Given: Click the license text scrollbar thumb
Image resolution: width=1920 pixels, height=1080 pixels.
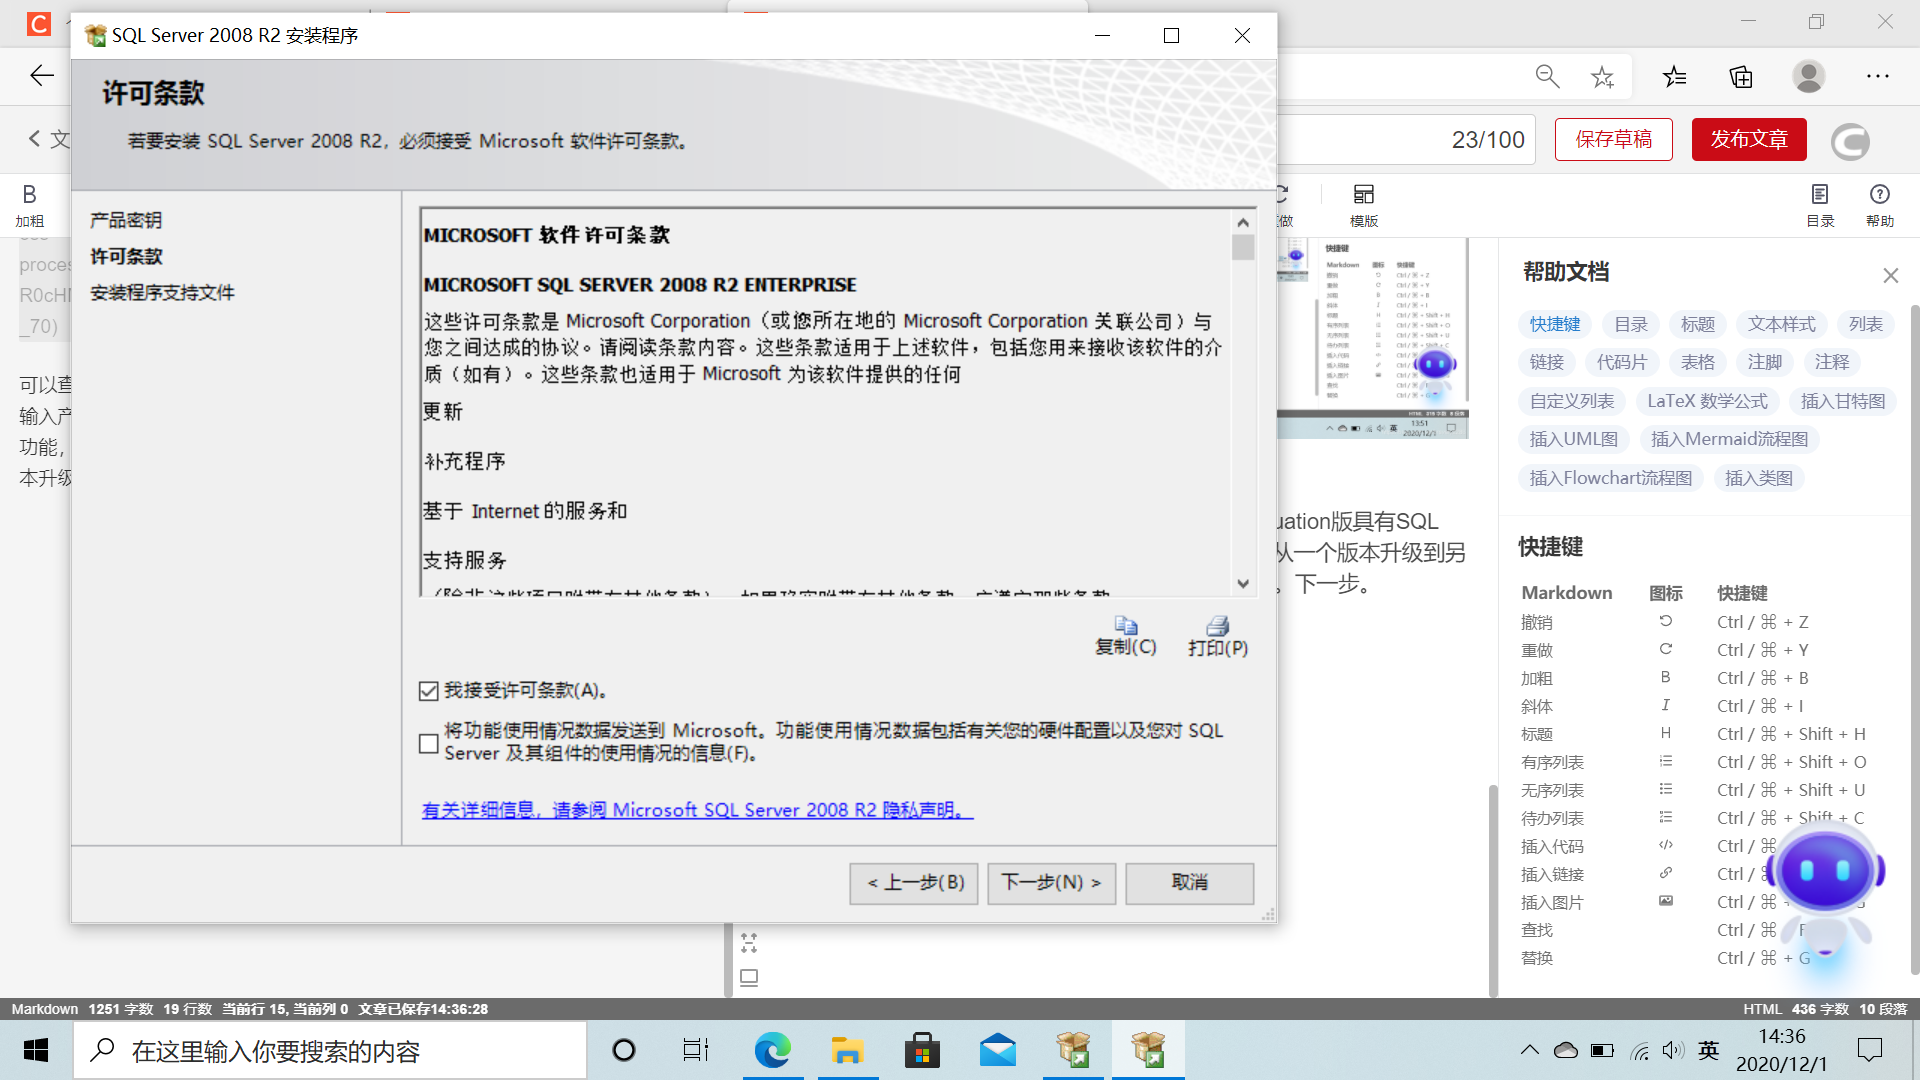Looking at the screenshot, I should [x=1243, y=247].
